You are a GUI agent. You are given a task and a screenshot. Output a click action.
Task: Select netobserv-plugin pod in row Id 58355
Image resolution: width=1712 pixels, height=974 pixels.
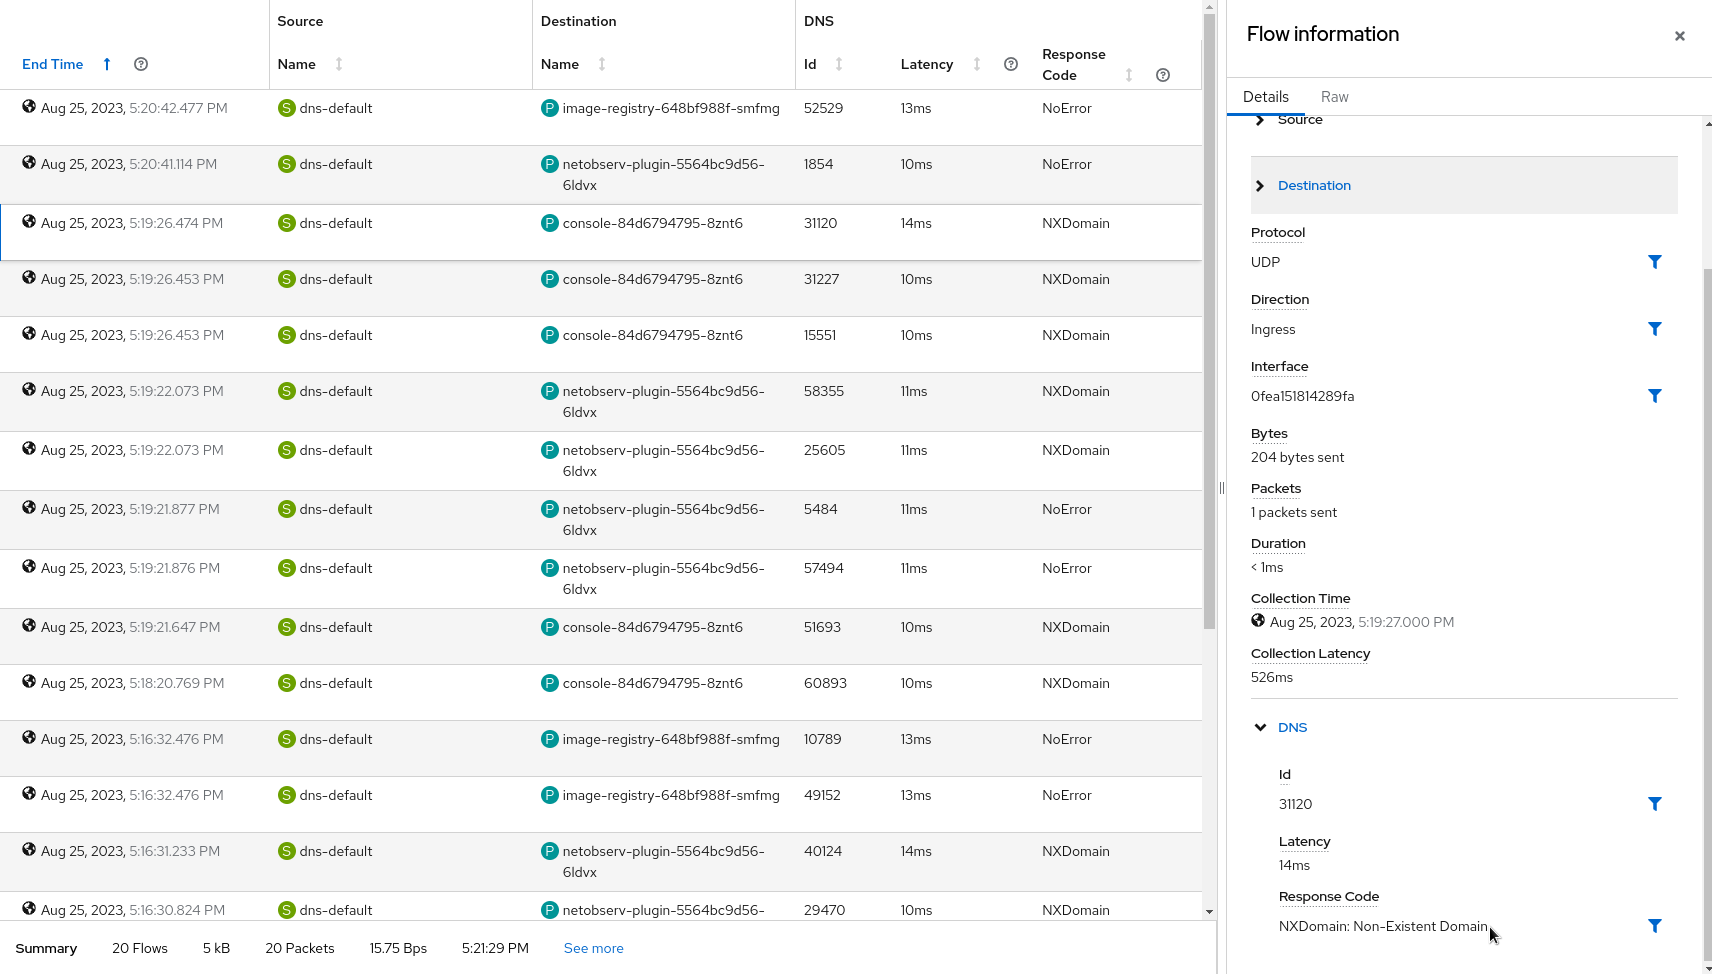(x=663, y=401)
